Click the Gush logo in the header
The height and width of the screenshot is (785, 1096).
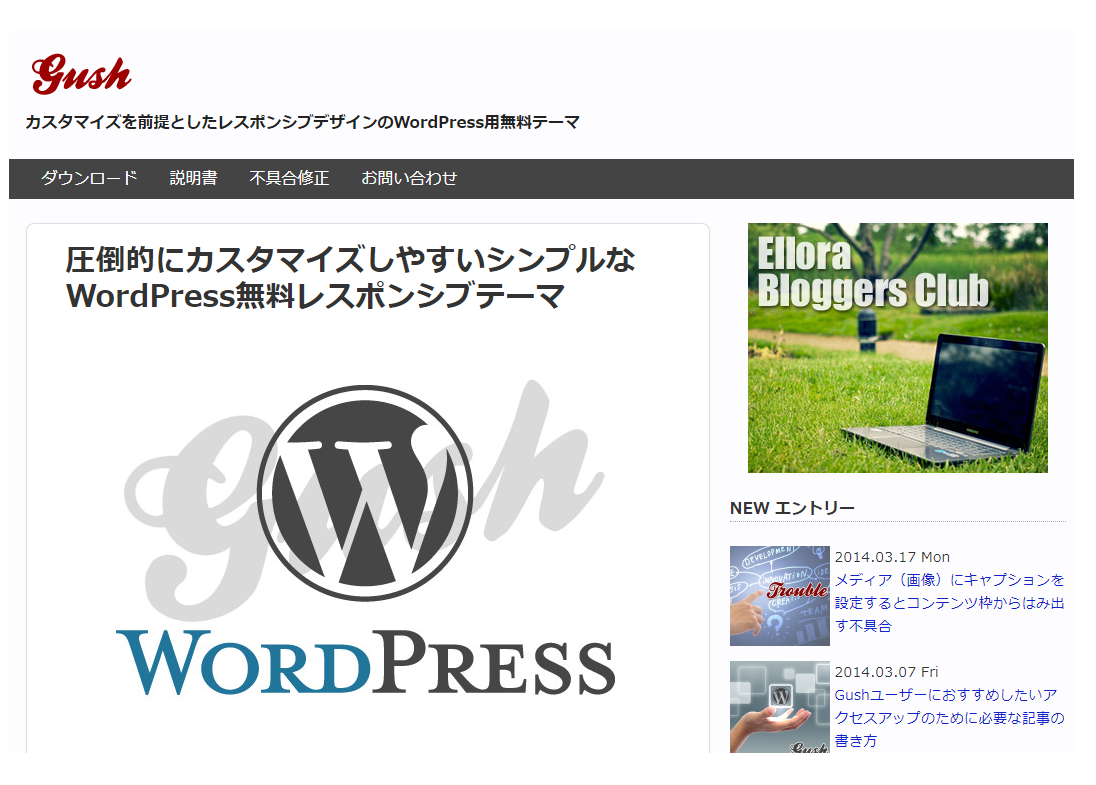point(81,74)
